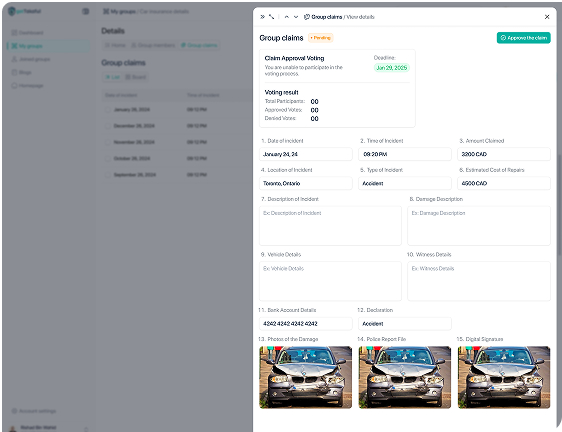Click the Claim Approval Voting heading
562x432 pixels.
[294, 58]
